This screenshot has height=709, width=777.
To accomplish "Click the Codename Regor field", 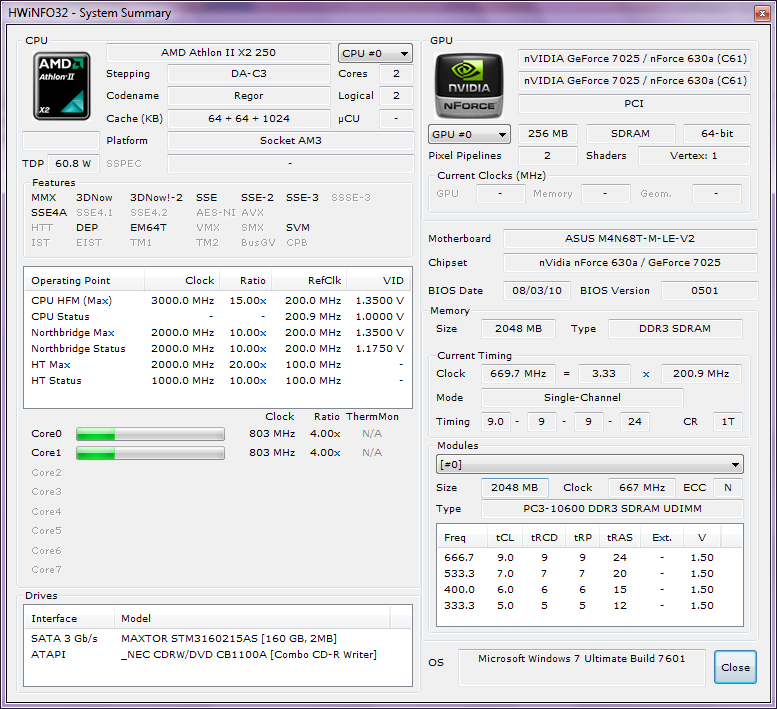I will point(249,96).
